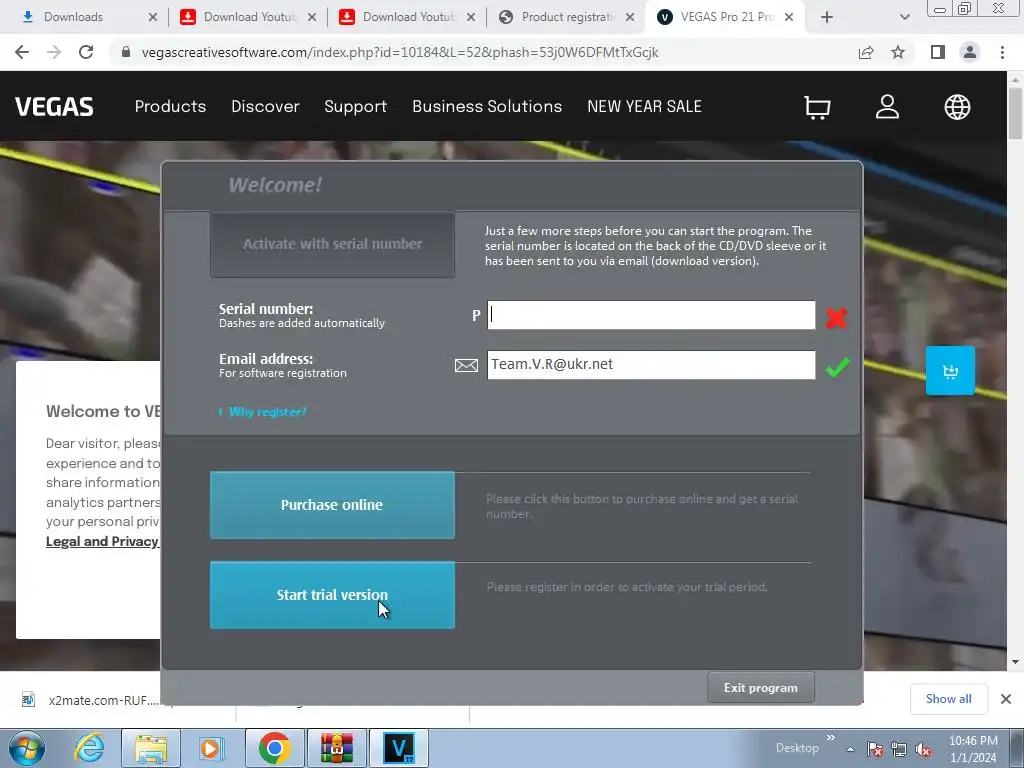Open Business Solutions menu

click(x=487, y=106)
